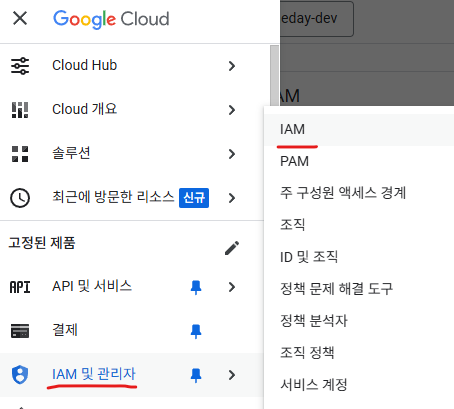Image resolution: width=454 pixels, height=409 pixels.
Task: Select PAM in the submenu
Action: [x=359, y=162]
